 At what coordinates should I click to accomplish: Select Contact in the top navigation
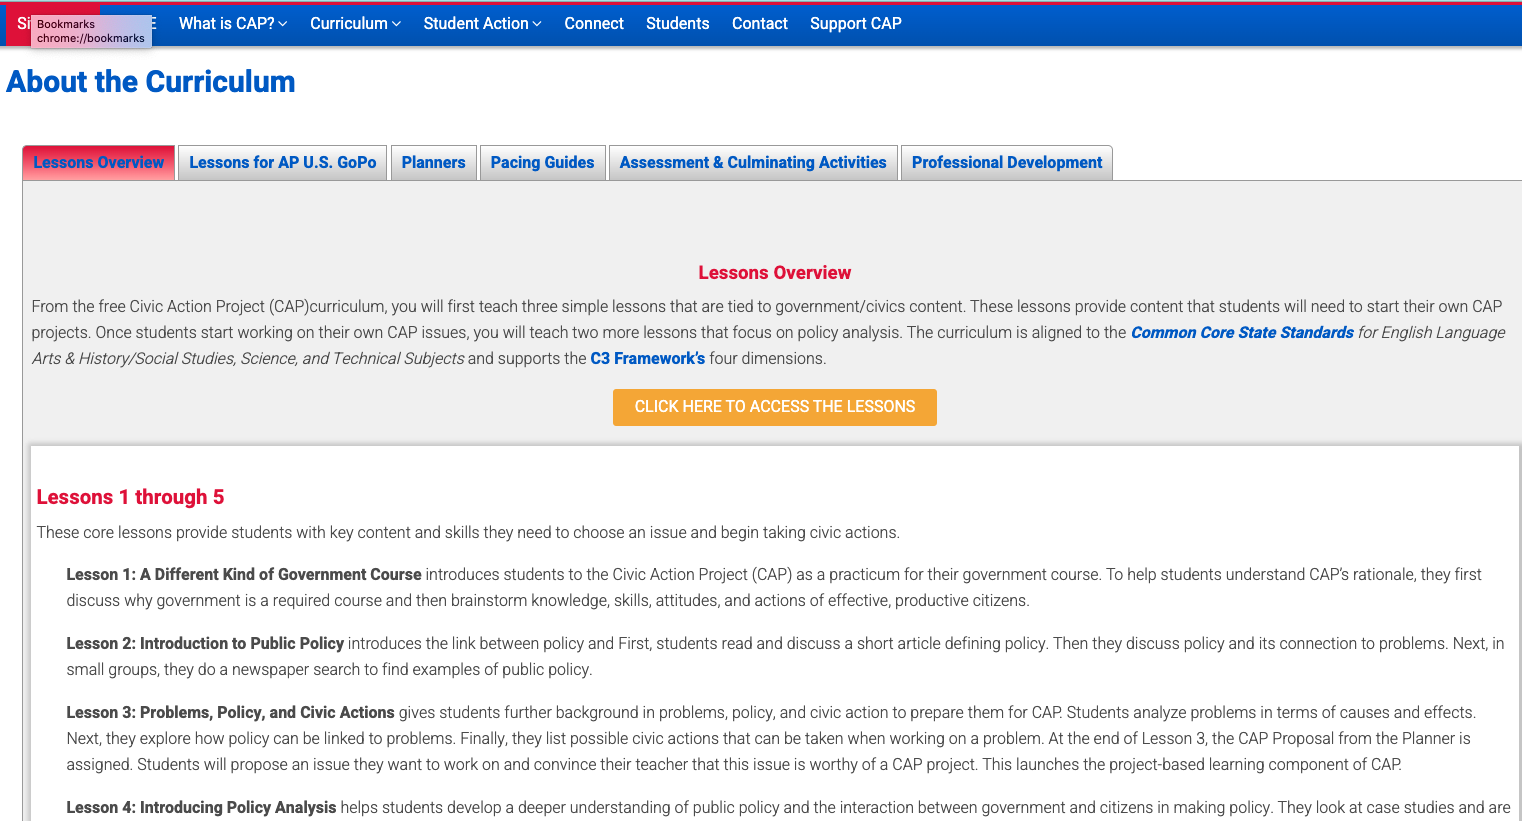click(760, 23)
